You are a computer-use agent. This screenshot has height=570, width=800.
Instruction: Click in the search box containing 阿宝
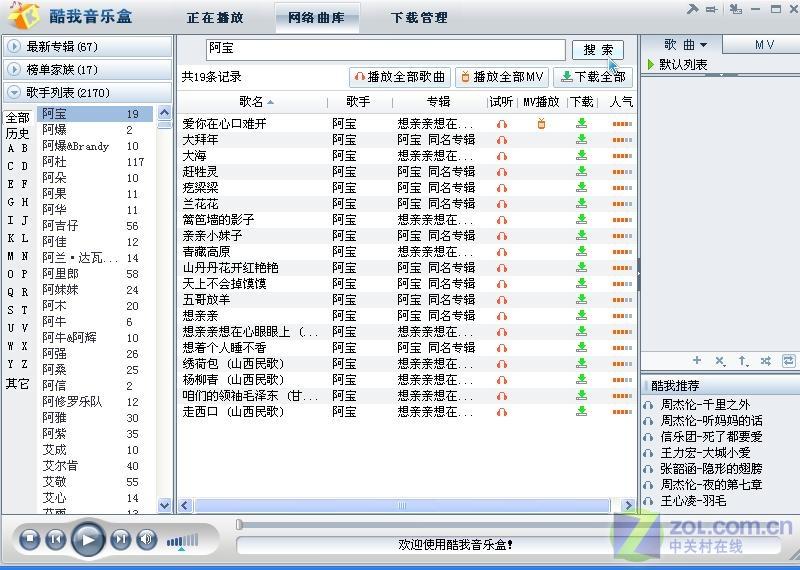pos(386,49)
